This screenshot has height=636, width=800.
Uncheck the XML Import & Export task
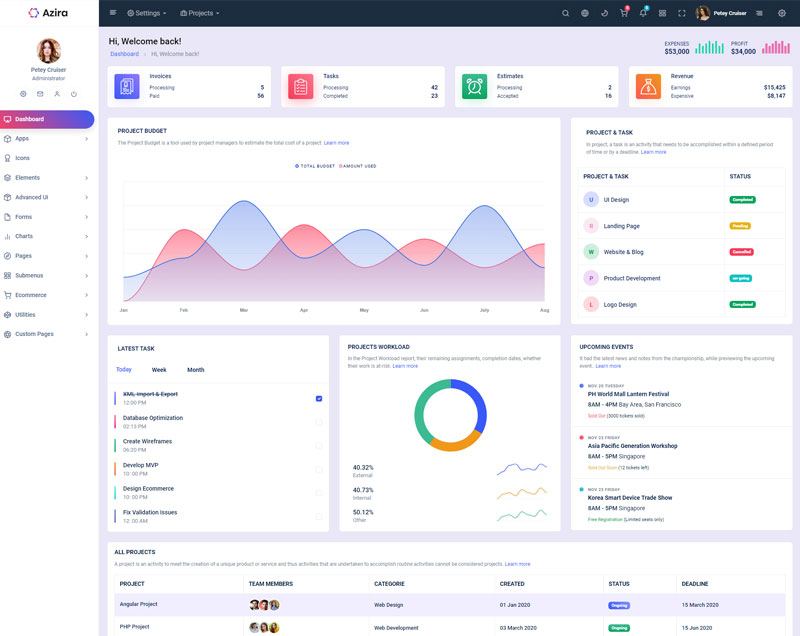319,398
